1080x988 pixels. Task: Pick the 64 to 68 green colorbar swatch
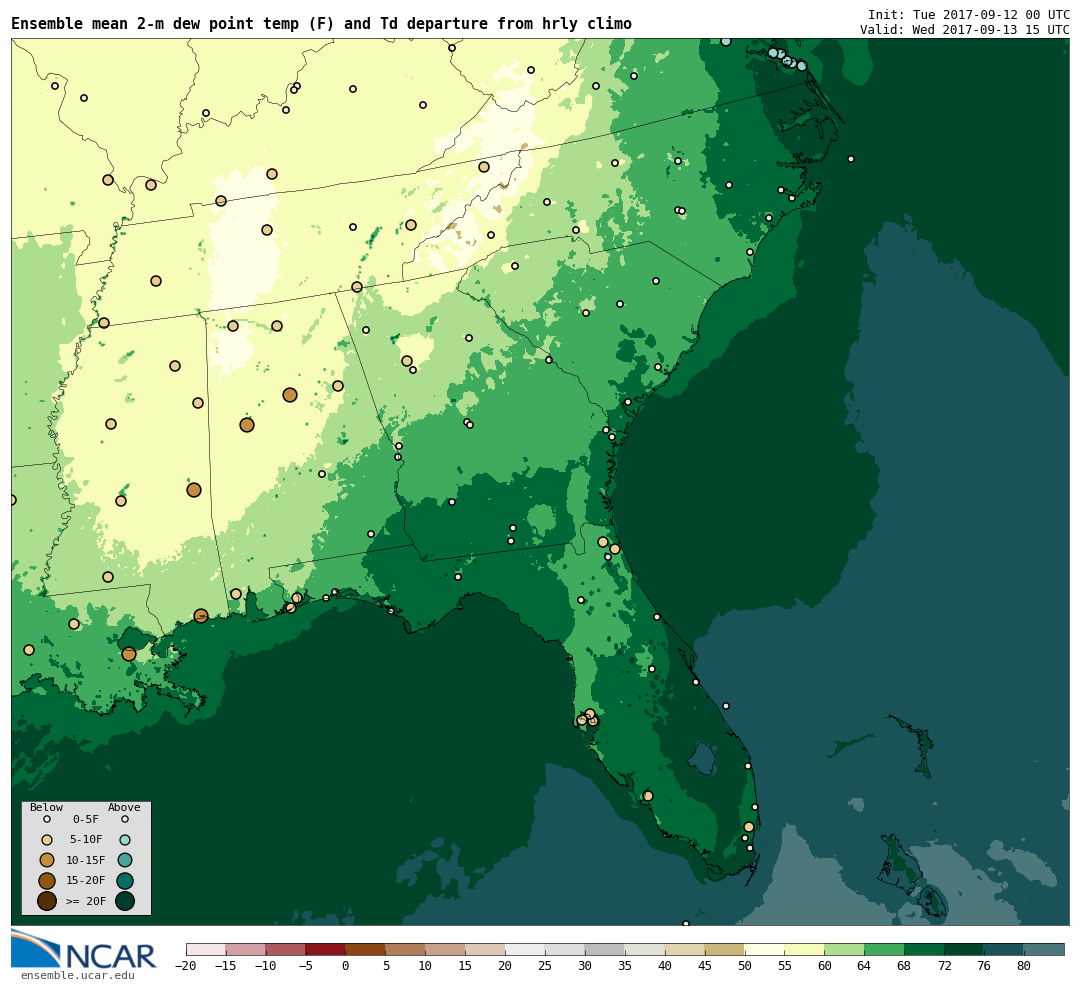884,949
